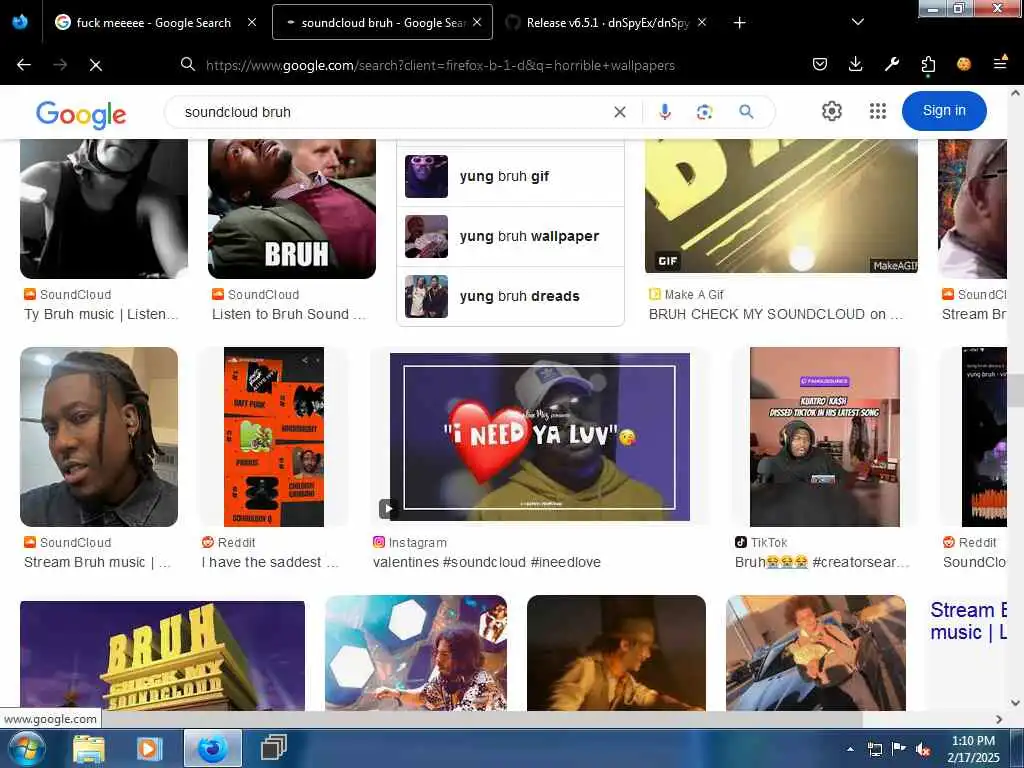Open the 'i NEED YA LUV' Instagram thumbnail

click(x=539, y=437)
